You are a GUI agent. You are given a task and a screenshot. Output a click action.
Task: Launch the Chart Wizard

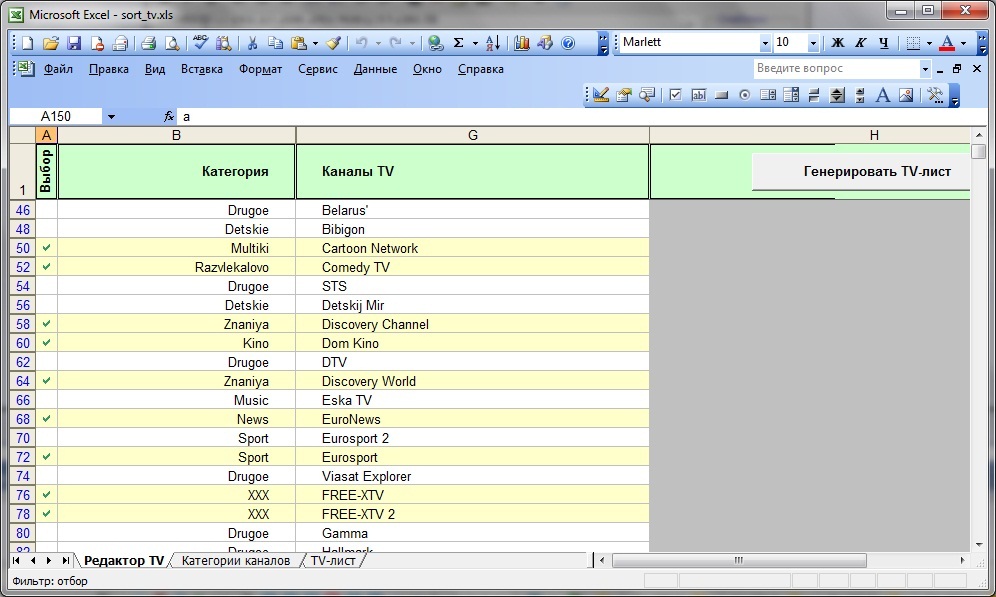click(522, 43)
